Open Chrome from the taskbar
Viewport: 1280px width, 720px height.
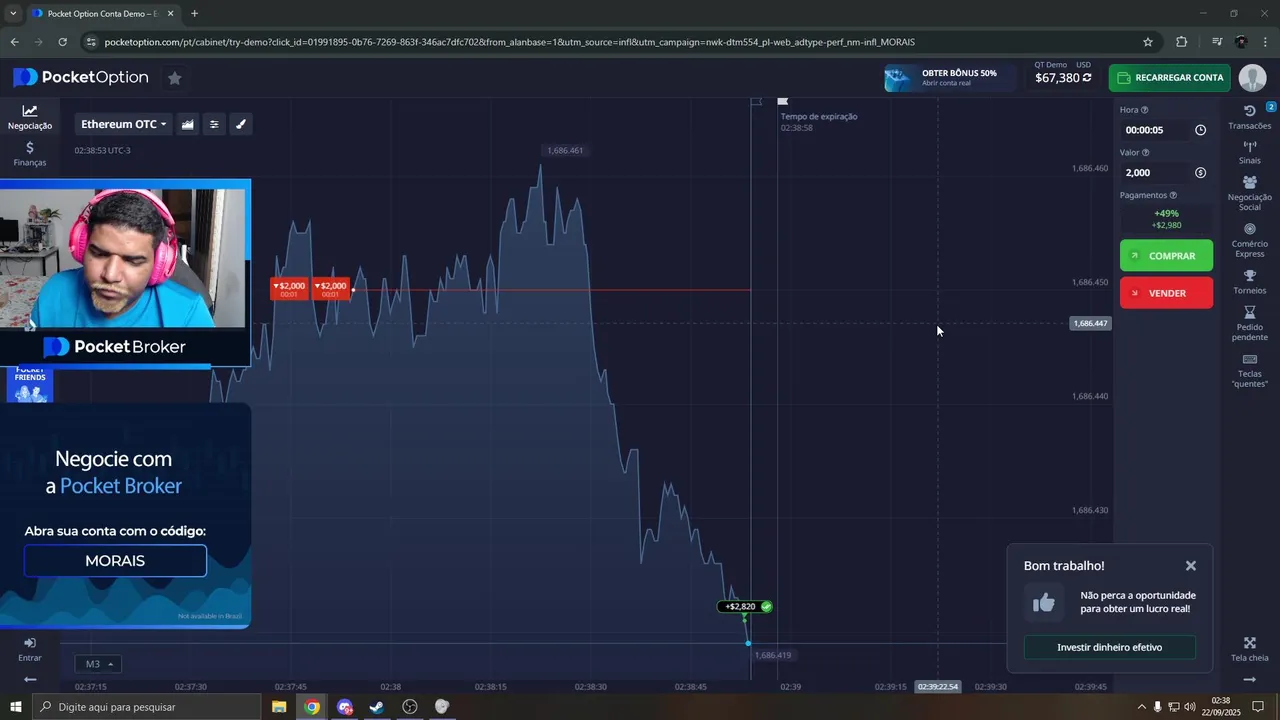pos(312,707)
